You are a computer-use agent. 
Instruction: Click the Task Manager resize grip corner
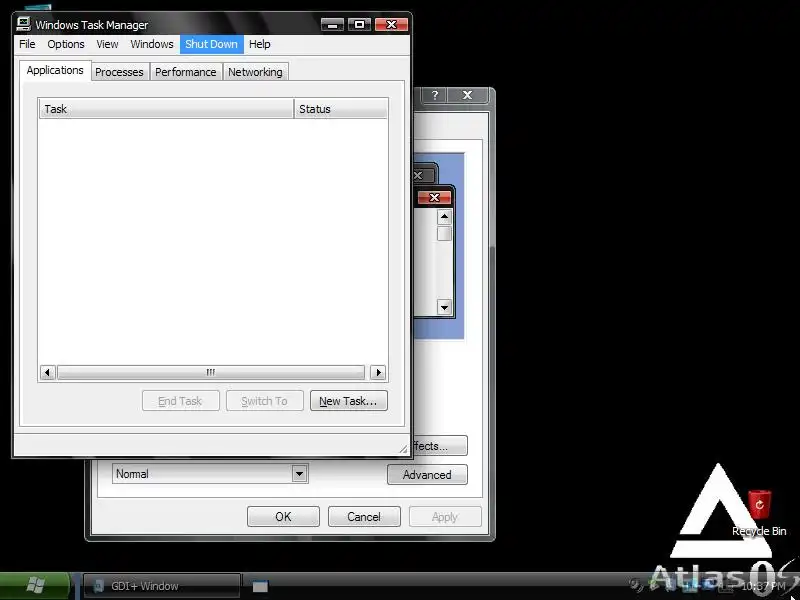404,448
